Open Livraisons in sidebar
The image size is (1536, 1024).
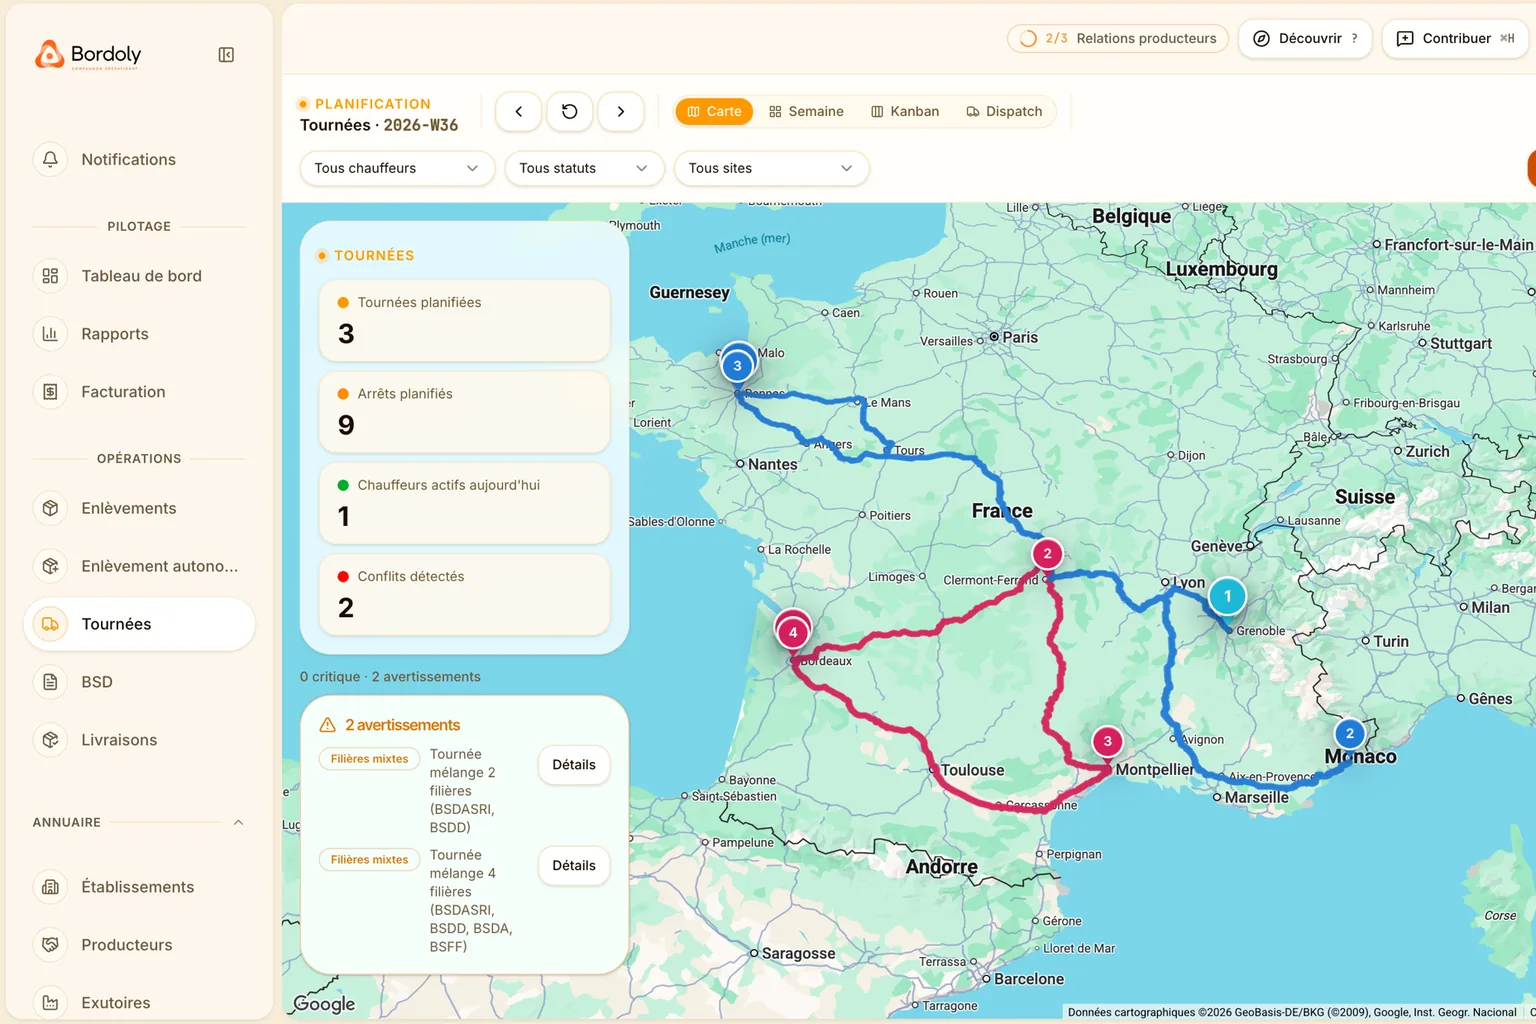(139, 740)
